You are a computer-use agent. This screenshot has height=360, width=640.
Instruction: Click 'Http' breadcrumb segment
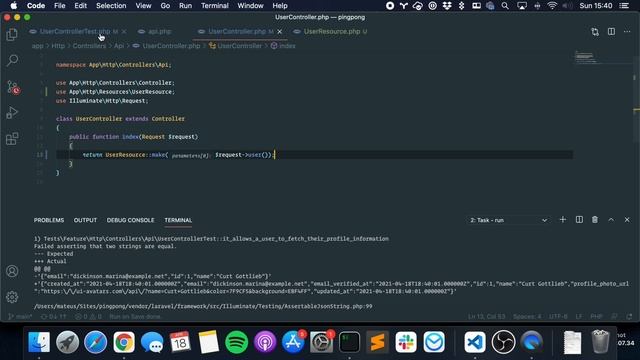coord(58,46)
